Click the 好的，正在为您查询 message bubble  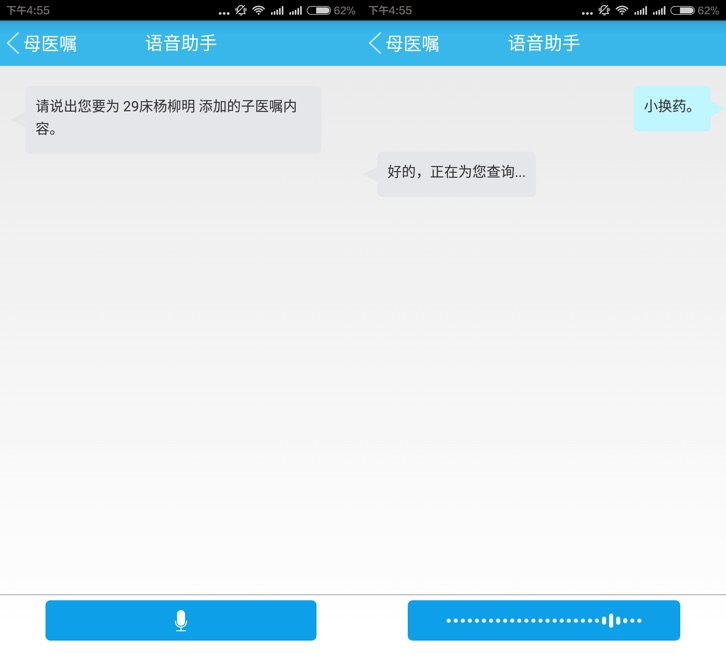[x=456, y=174]
